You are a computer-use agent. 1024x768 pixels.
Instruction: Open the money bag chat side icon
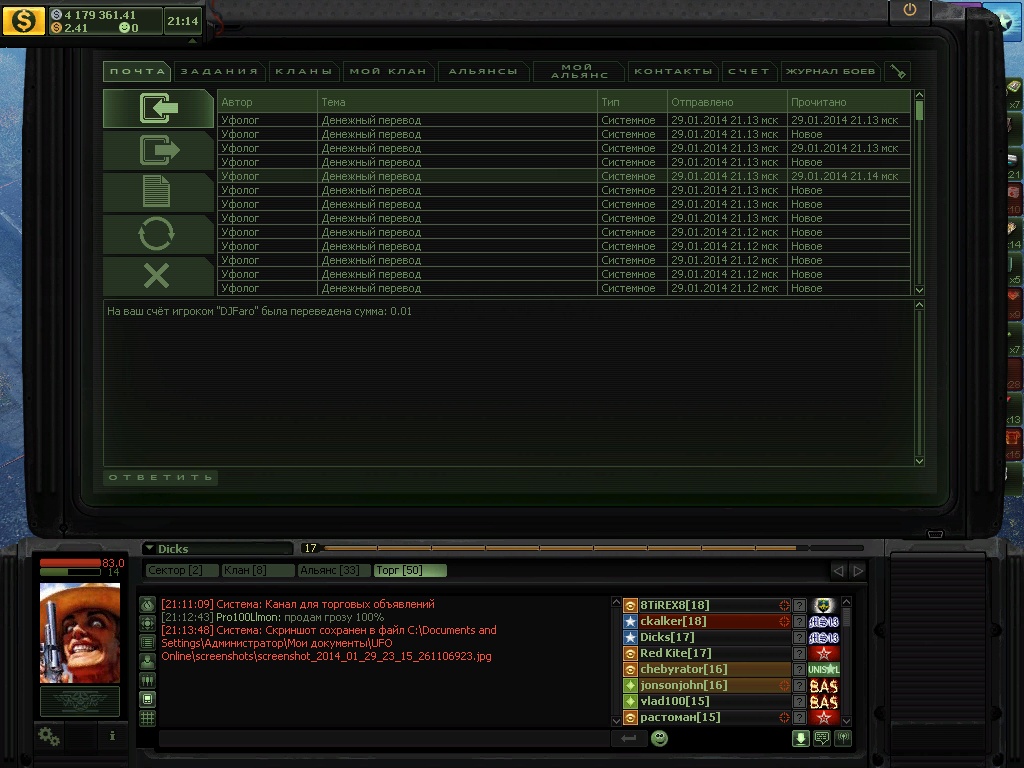148,605
